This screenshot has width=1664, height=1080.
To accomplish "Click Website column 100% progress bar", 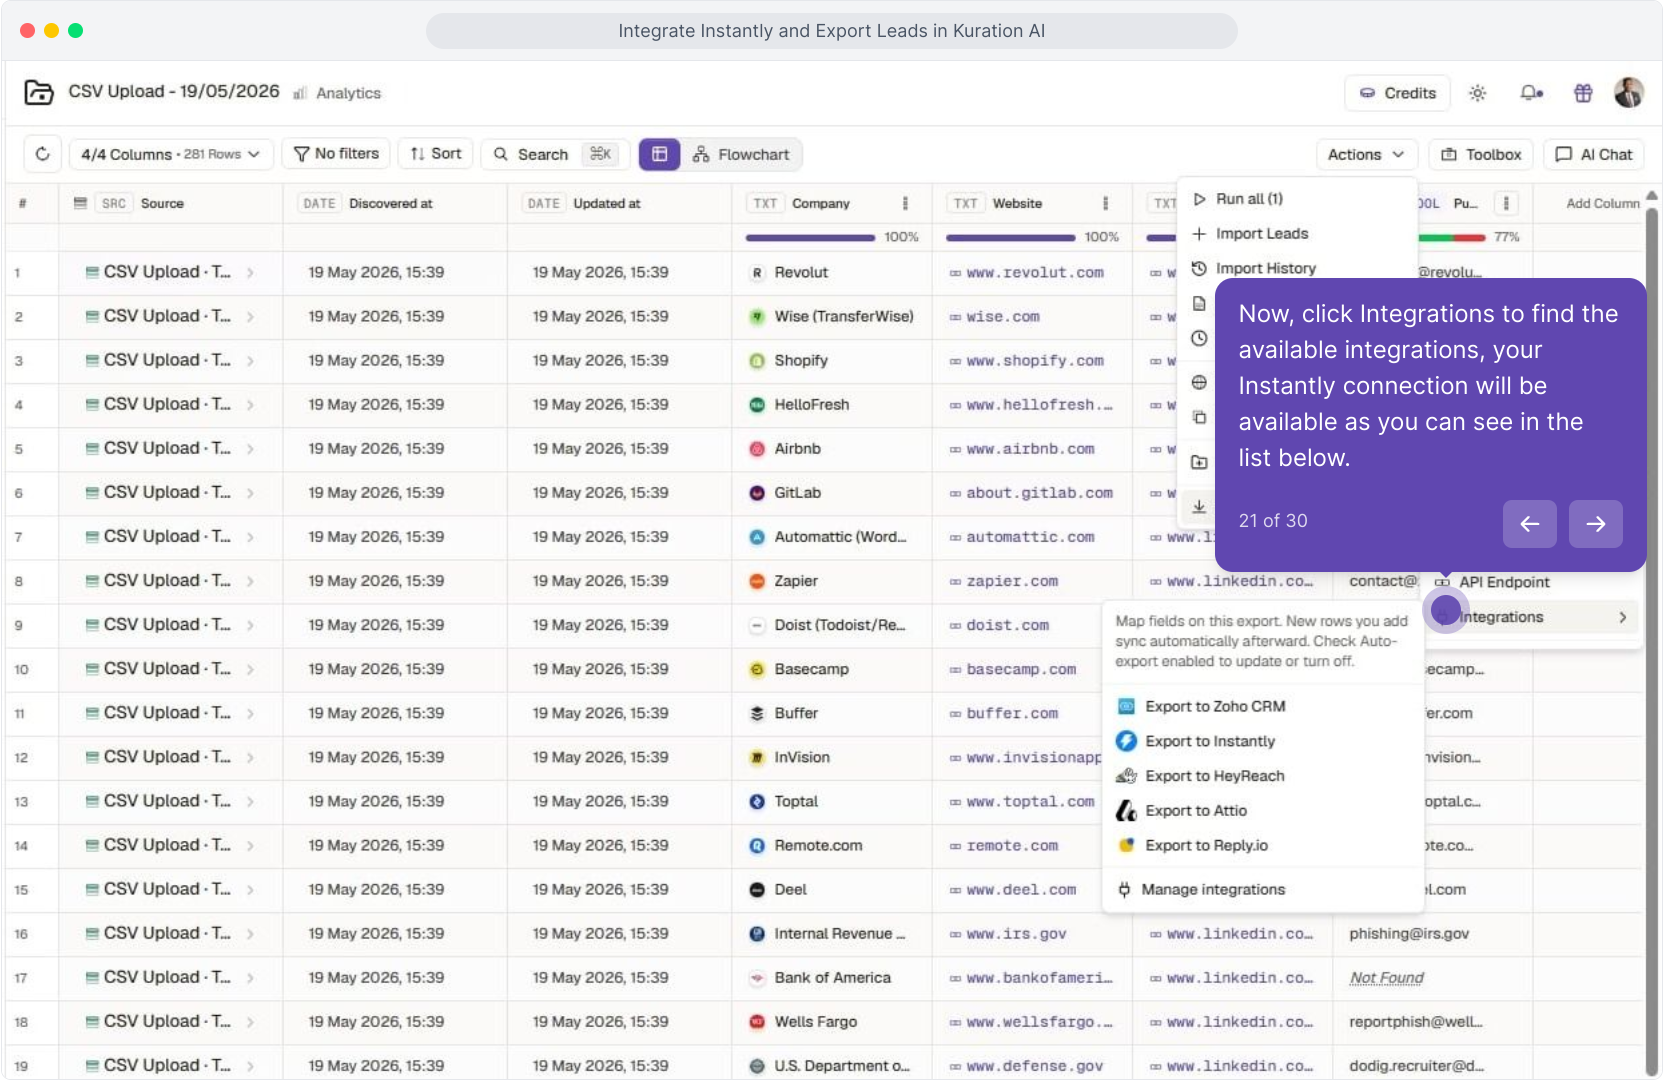I will [x=1010, y=237].
